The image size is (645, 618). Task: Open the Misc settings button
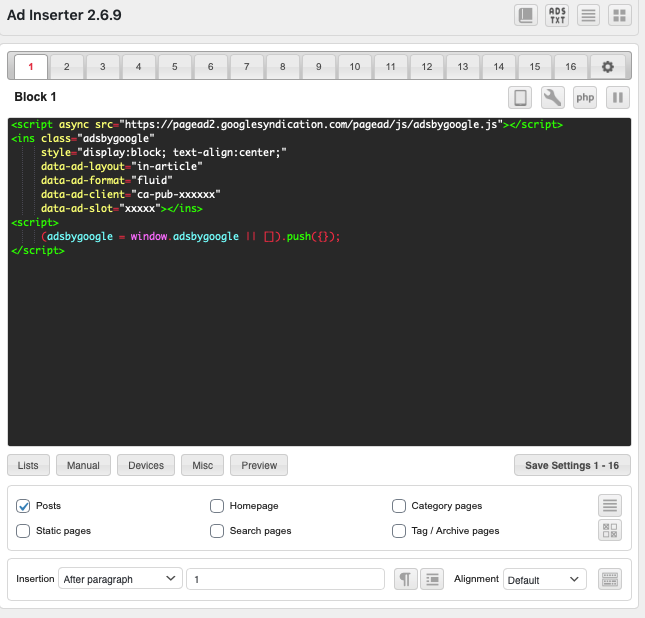point(202,465)
